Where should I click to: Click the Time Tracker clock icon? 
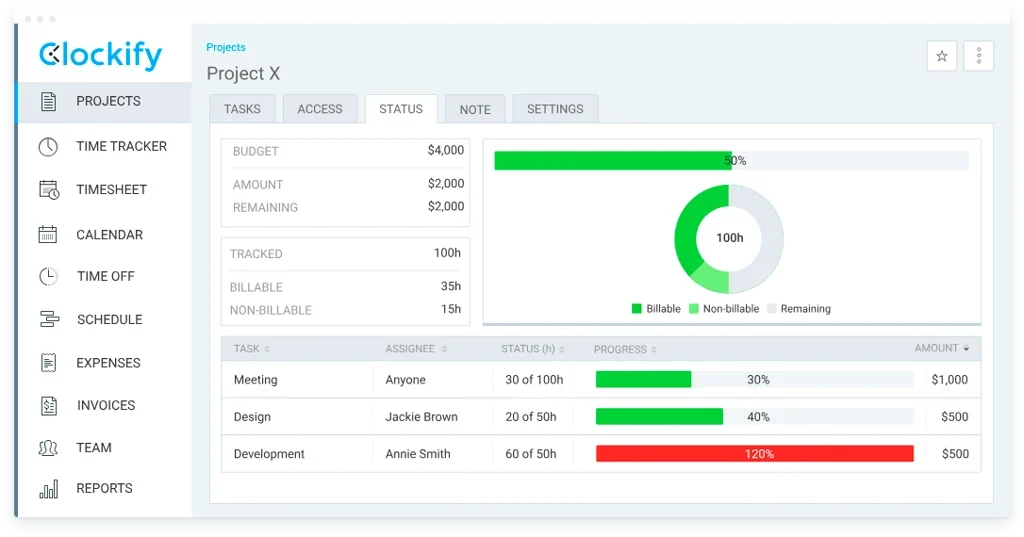tap(48, 146)
